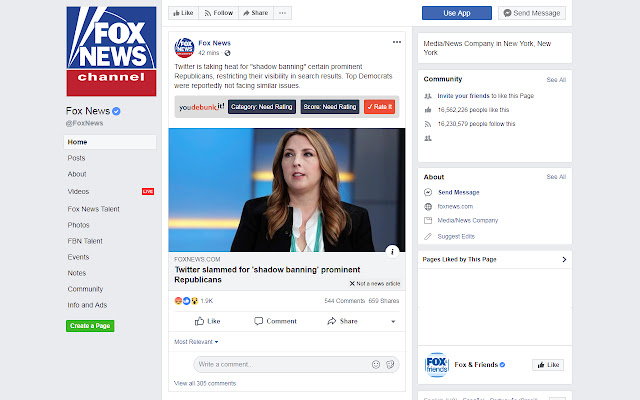This screenshot has height=400, width=640.
Task: Open the 'Twitter slammed for shadow banning' headline
Action: 267,275
